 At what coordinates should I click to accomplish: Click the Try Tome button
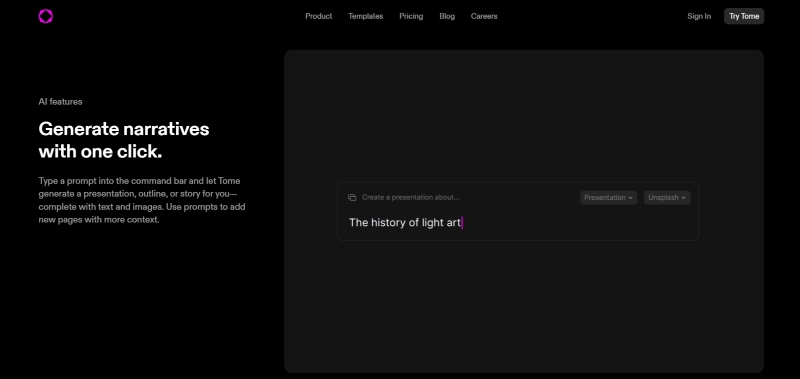[744, 16]
